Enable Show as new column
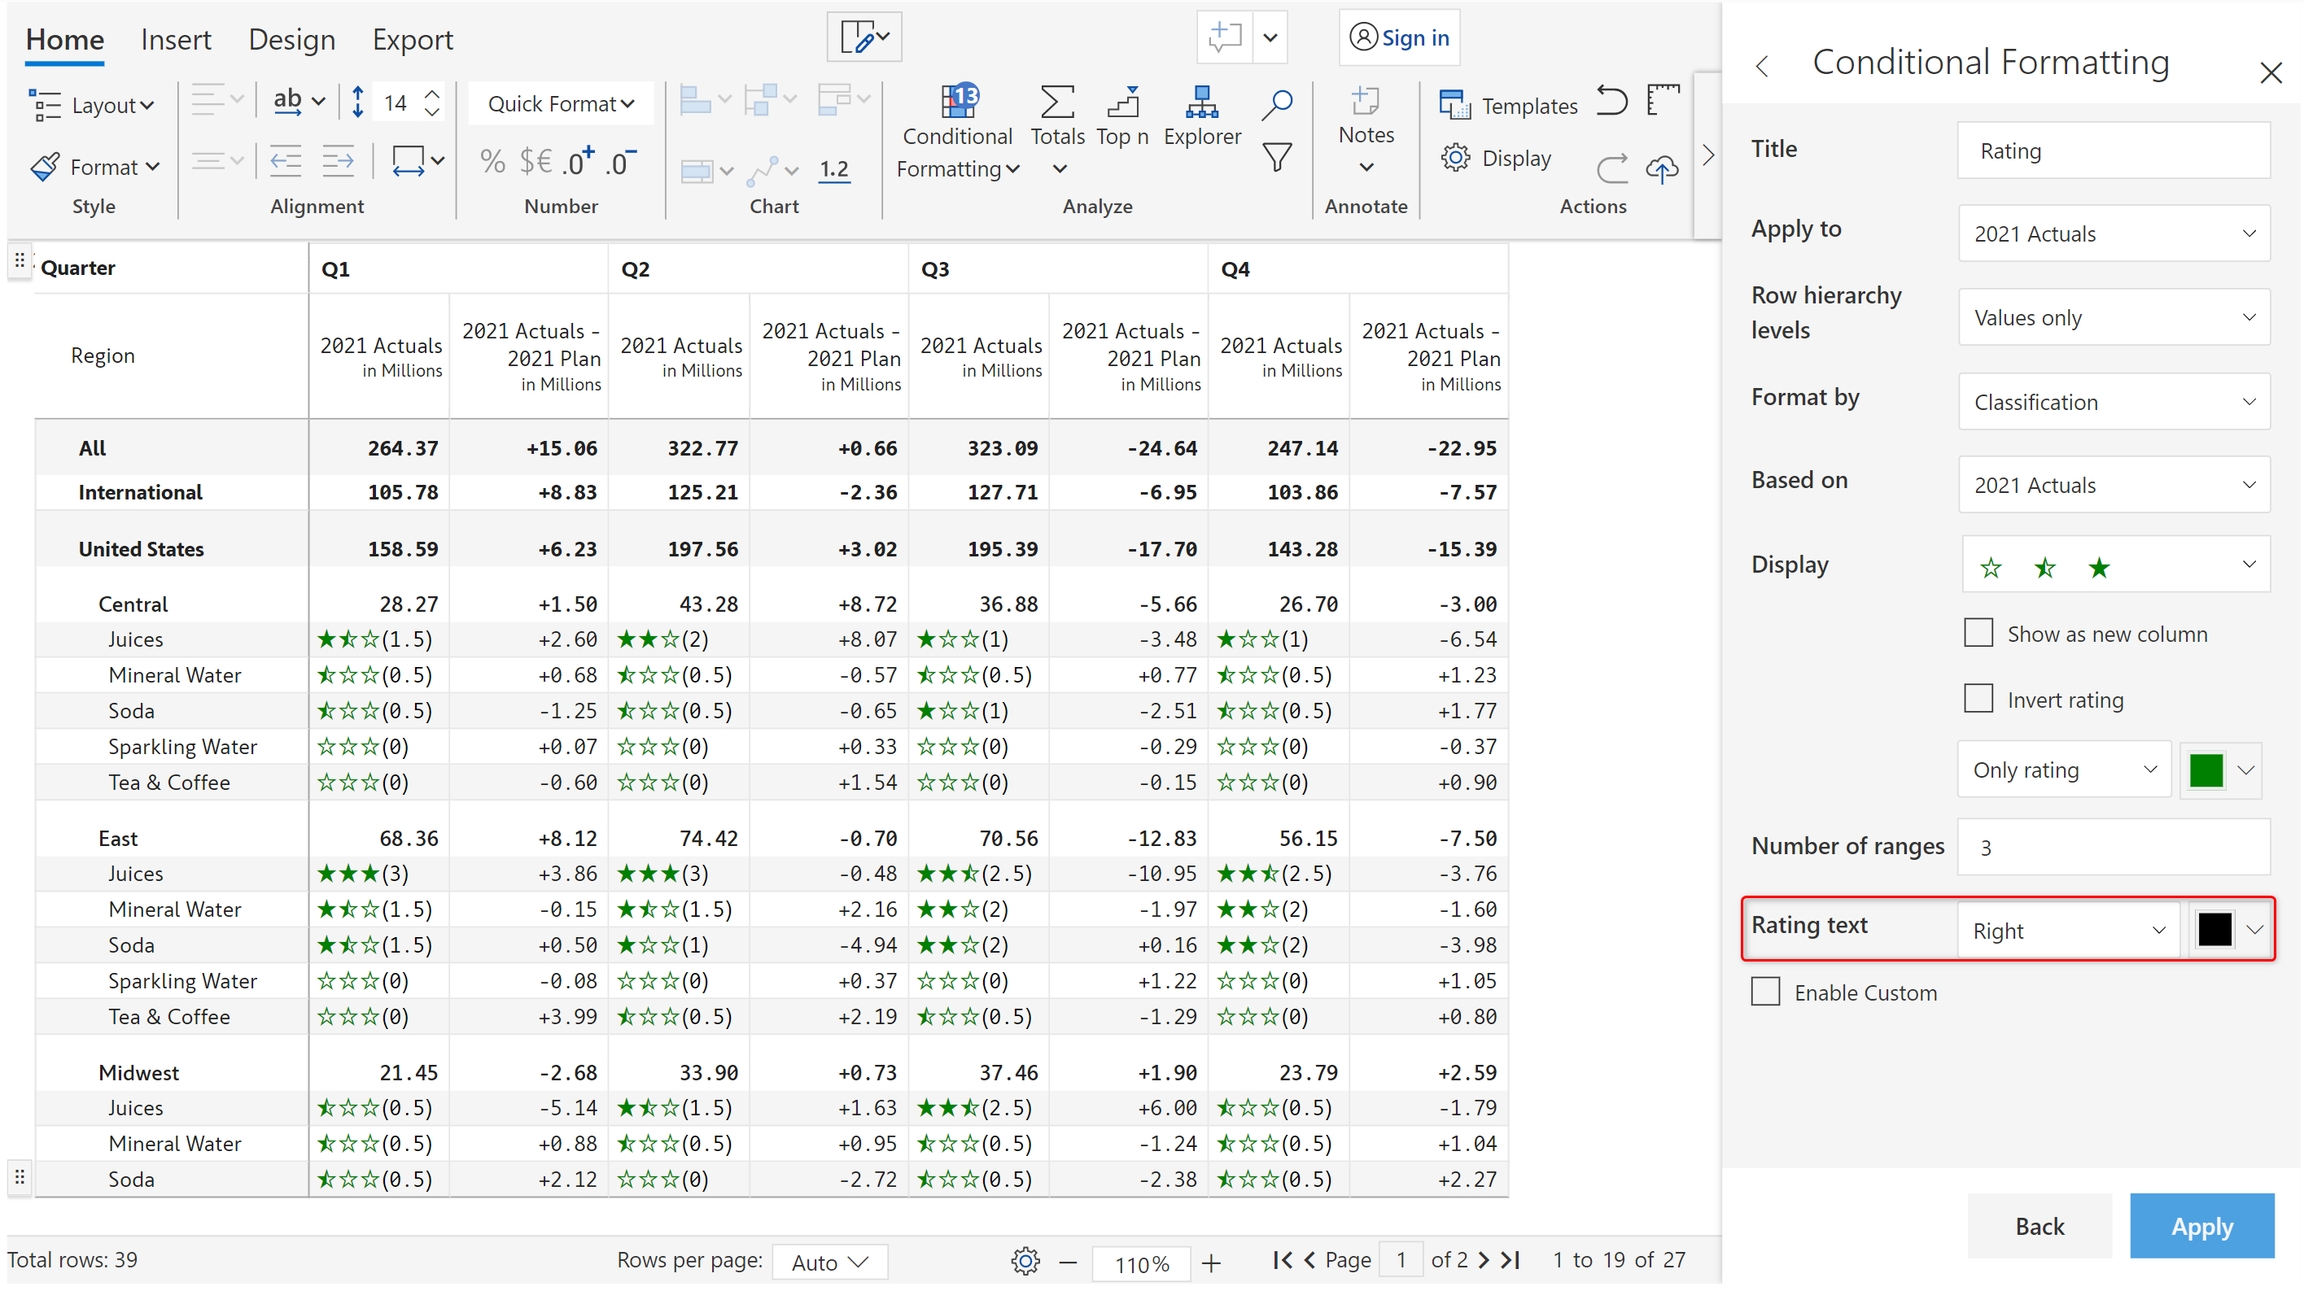Viewport: 2304px width, 1291px height. pos(1978,633)
